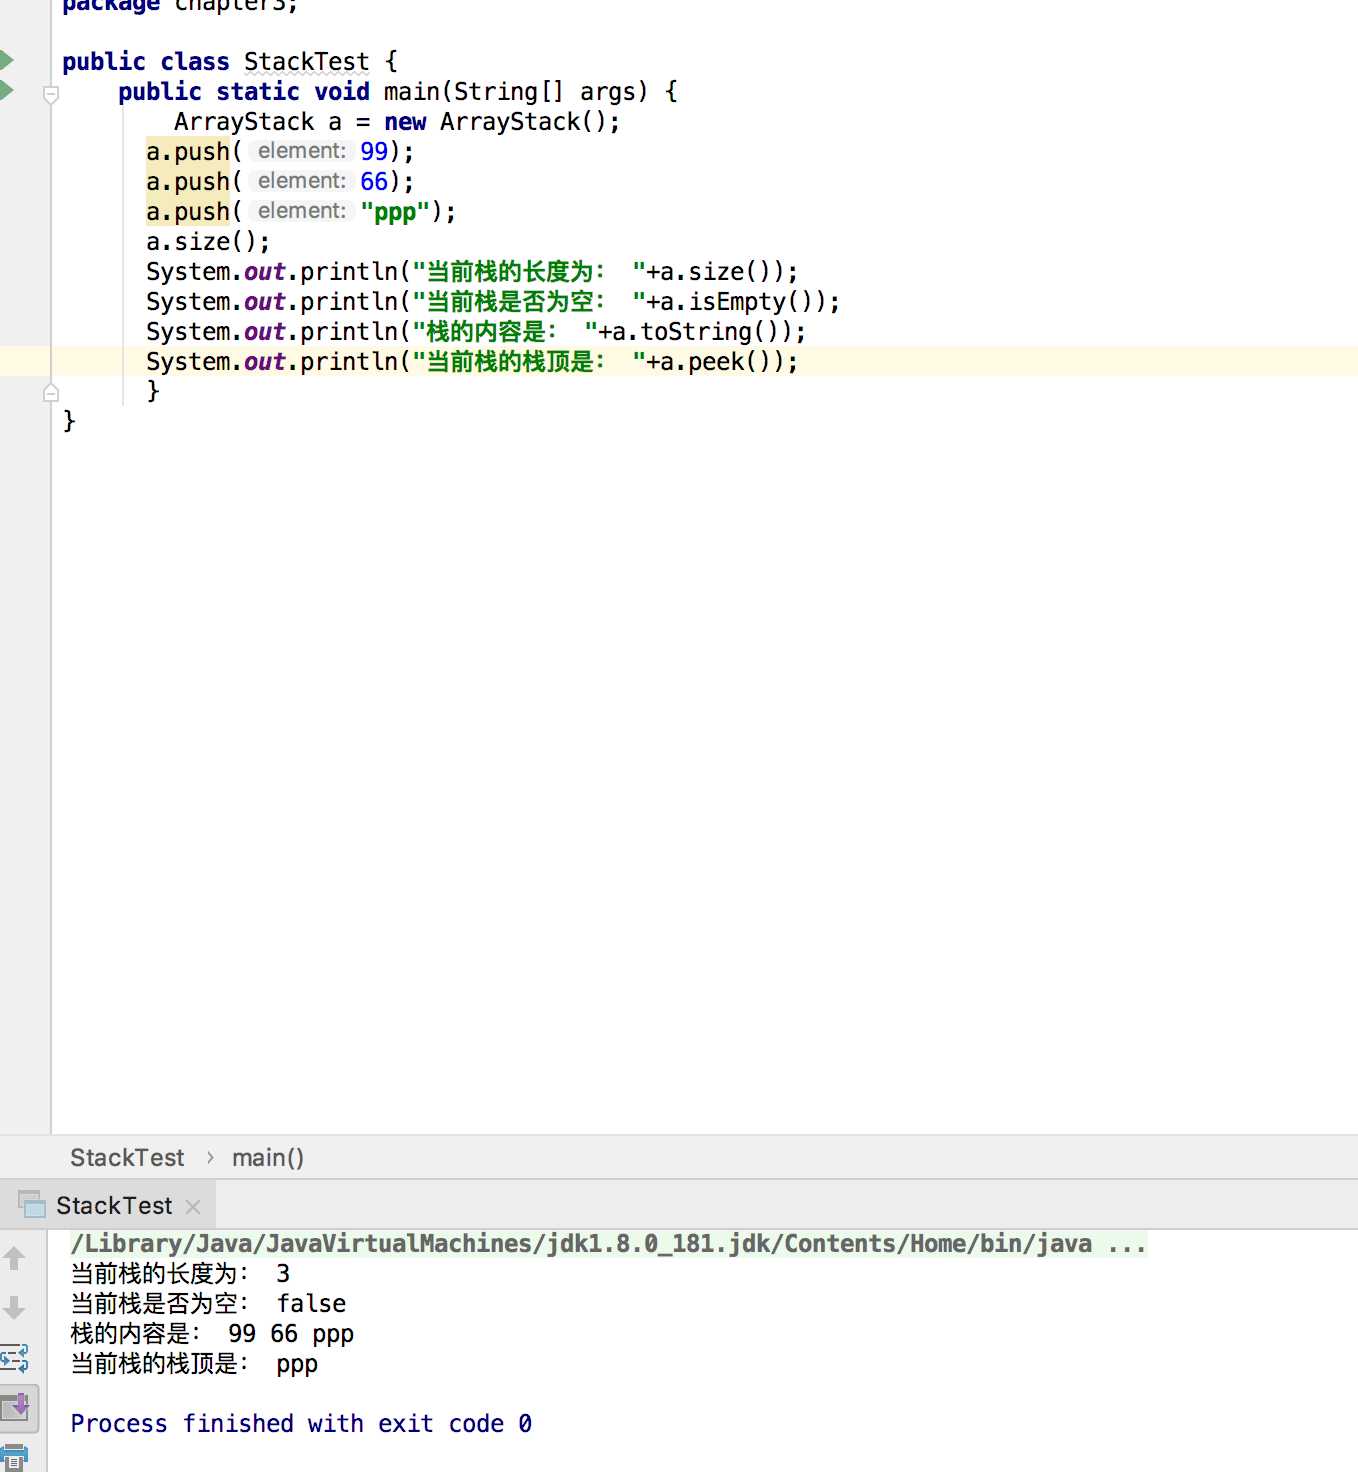Collapse the main method fold marker

coord(51,94)
